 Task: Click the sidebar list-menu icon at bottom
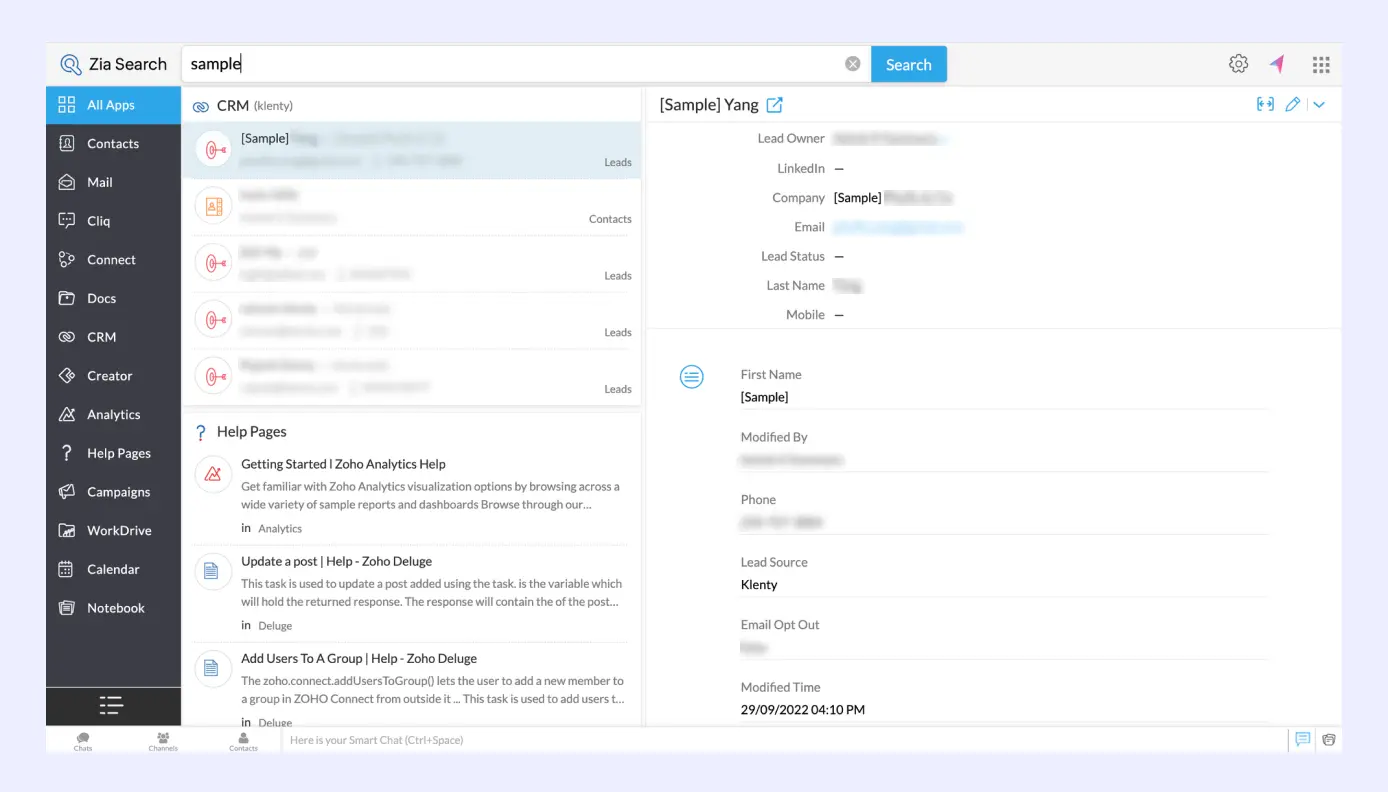pos(111,706)
